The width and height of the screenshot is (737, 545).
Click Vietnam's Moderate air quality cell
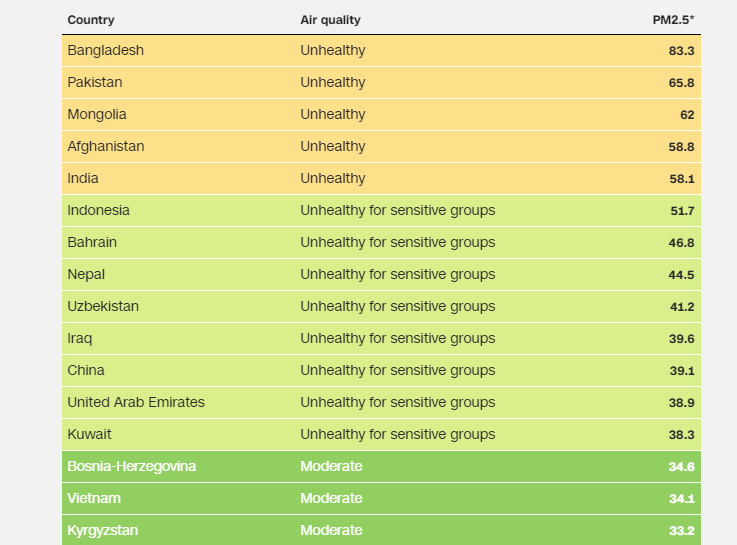331,498
